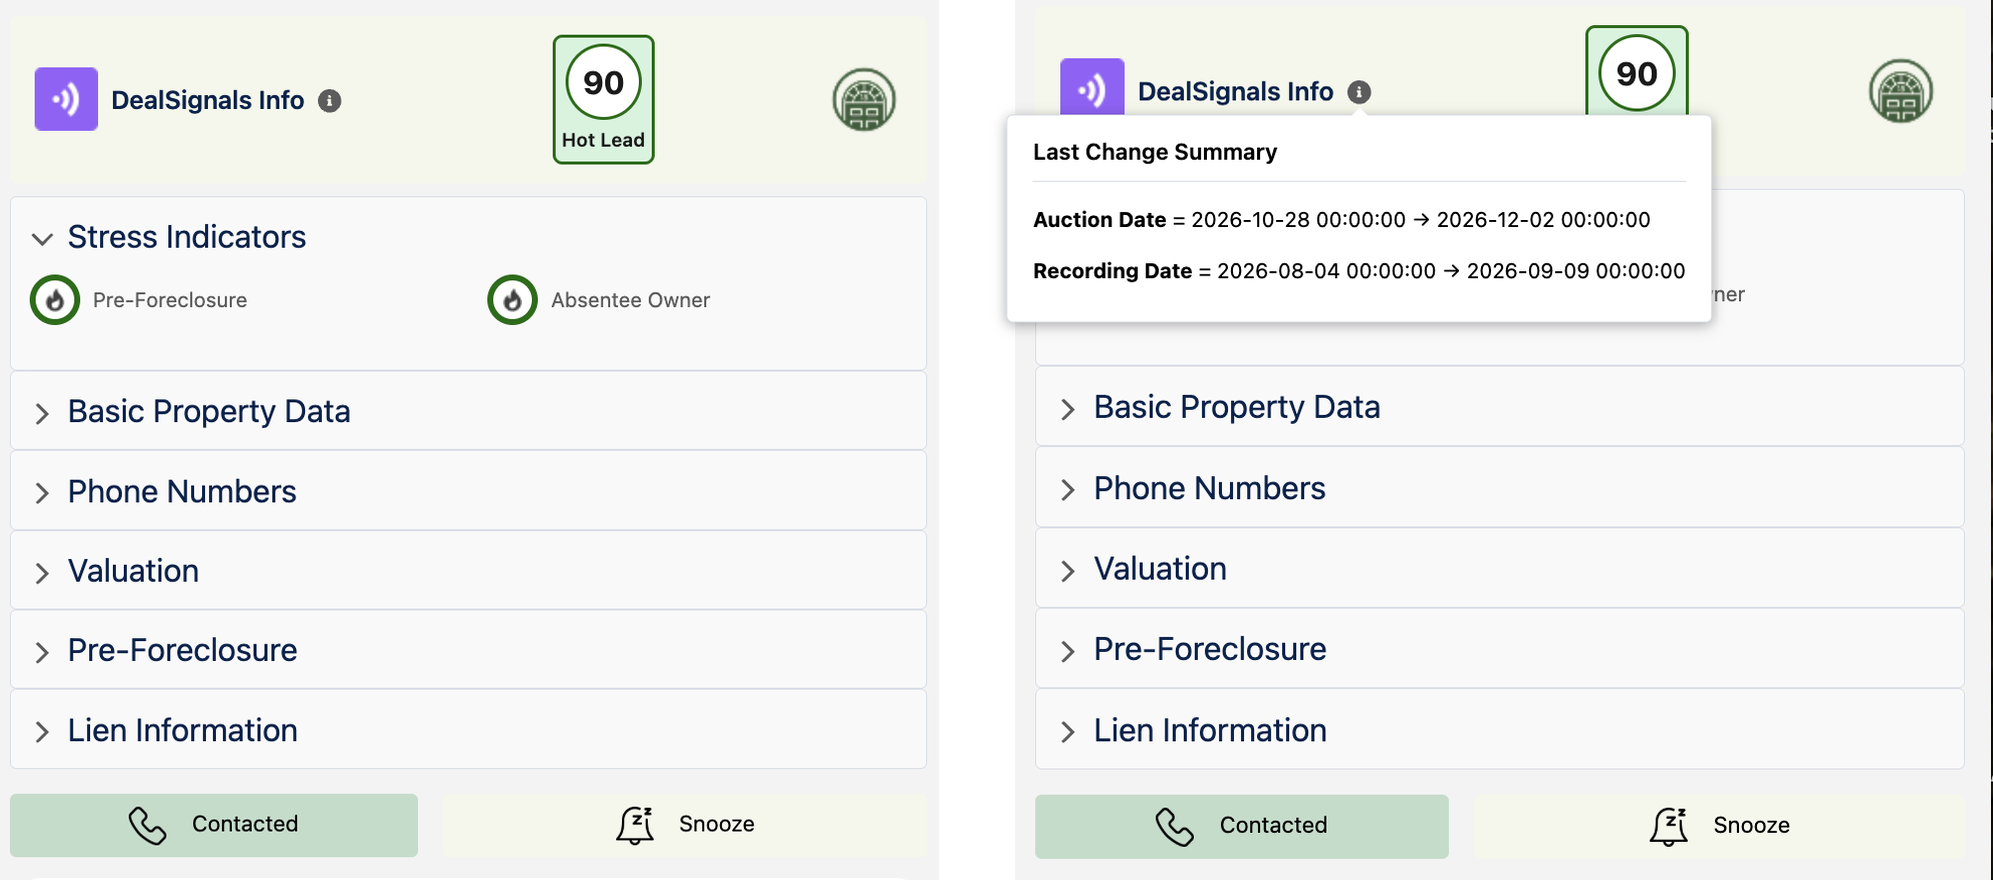The width and height of the screenshot is (1993, 880).
Task: Click the round building emblem in left panel
Action: 864,99
